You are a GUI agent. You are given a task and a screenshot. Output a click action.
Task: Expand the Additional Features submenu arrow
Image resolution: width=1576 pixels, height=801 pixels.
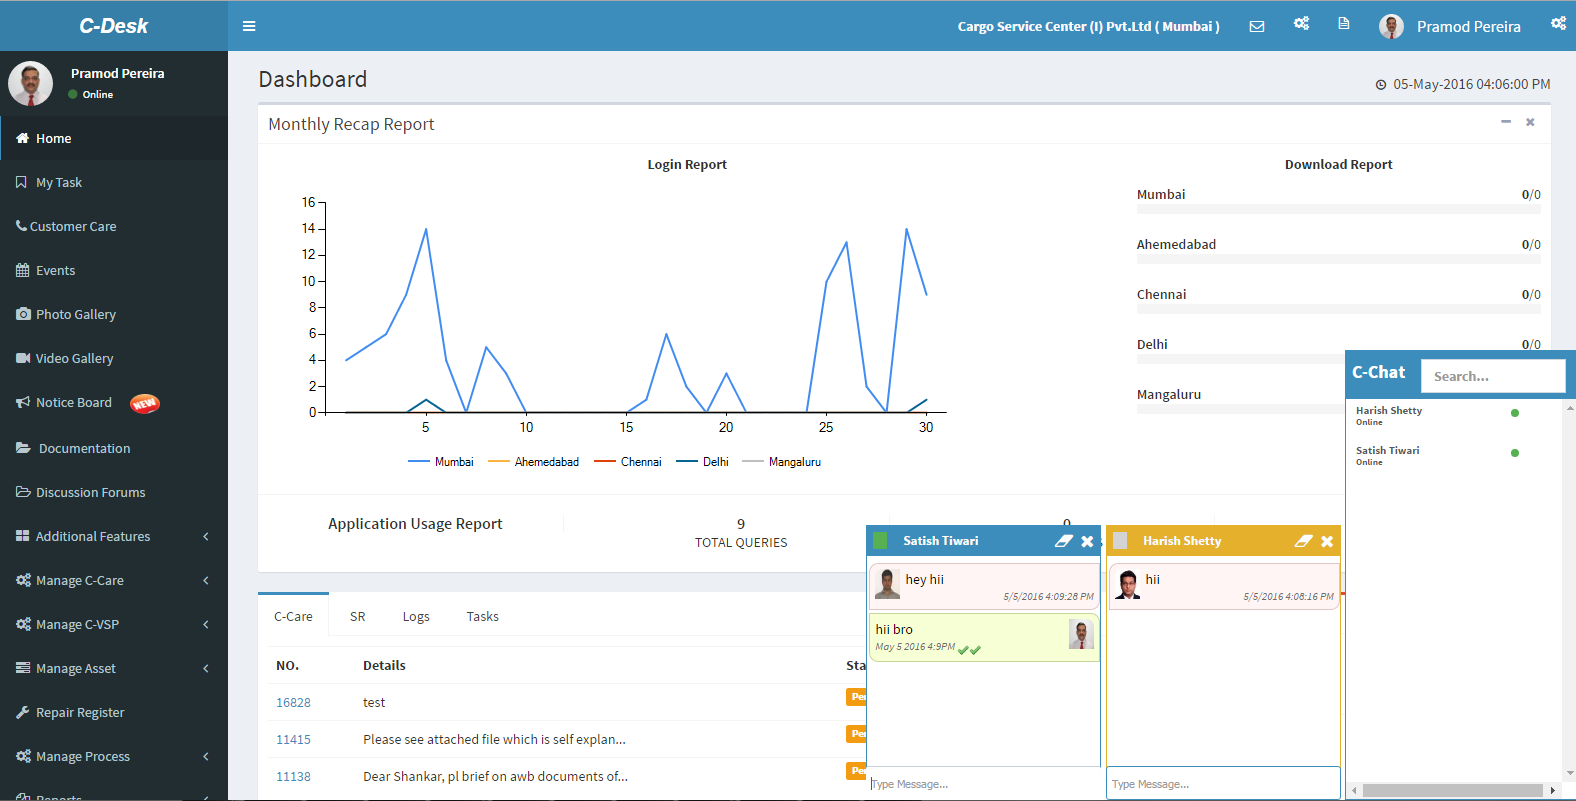click(206, 536)
